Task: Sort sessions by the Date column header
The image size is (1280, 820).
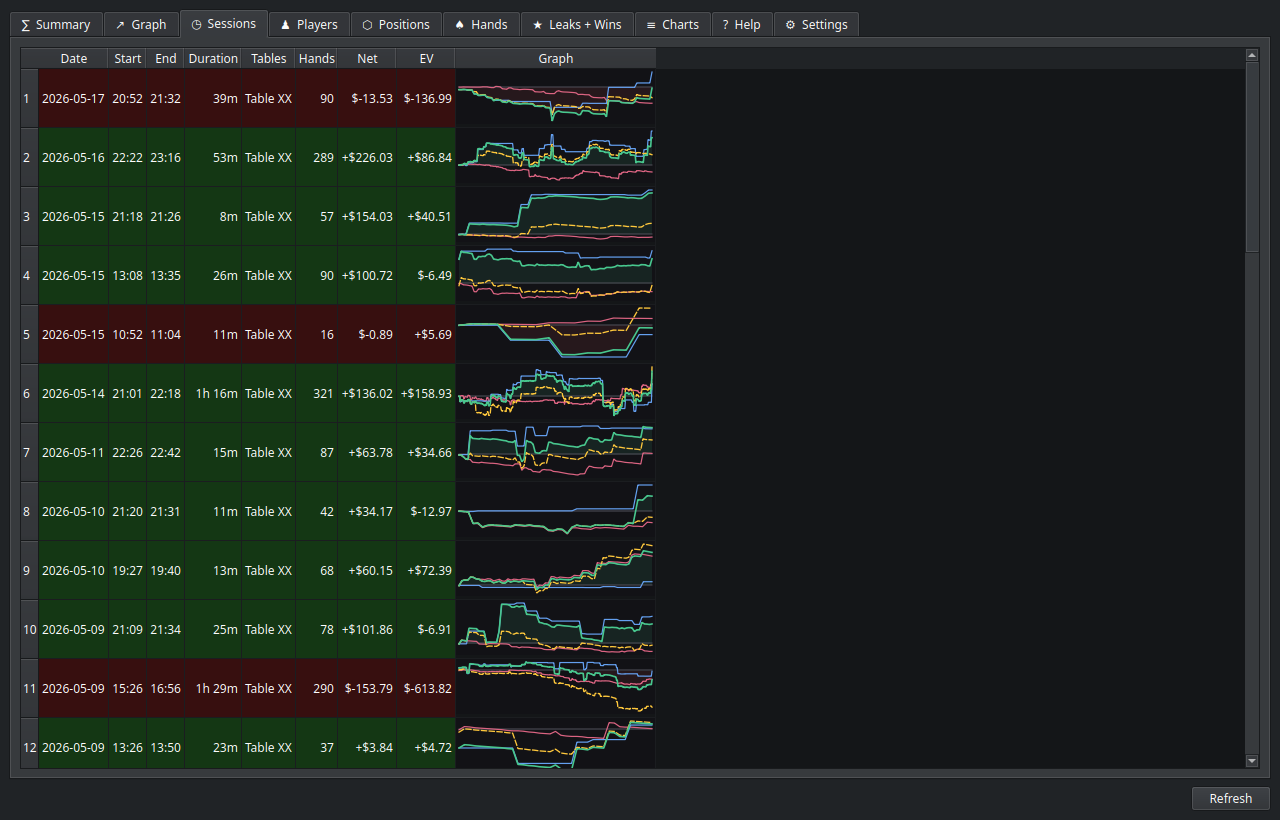Action: 74,58
